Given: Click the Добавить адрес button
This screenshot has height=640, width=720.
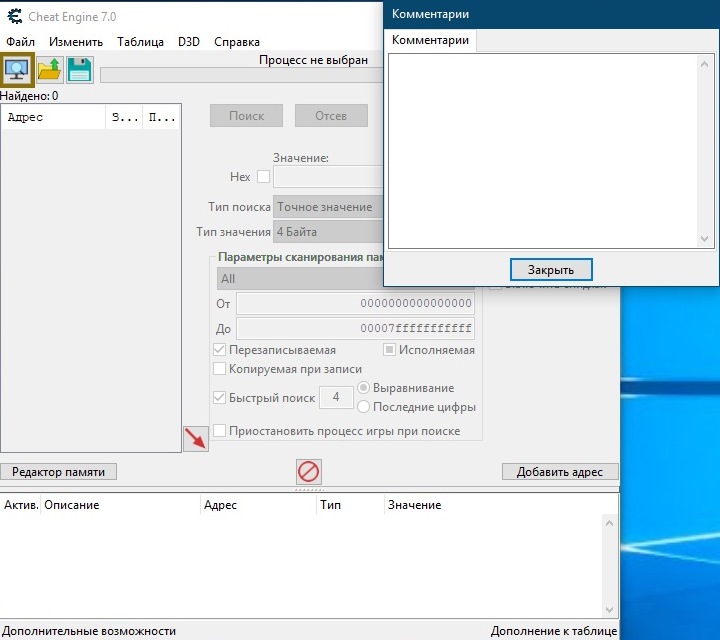Looking at the screenshot, I should tap(560, 472).
